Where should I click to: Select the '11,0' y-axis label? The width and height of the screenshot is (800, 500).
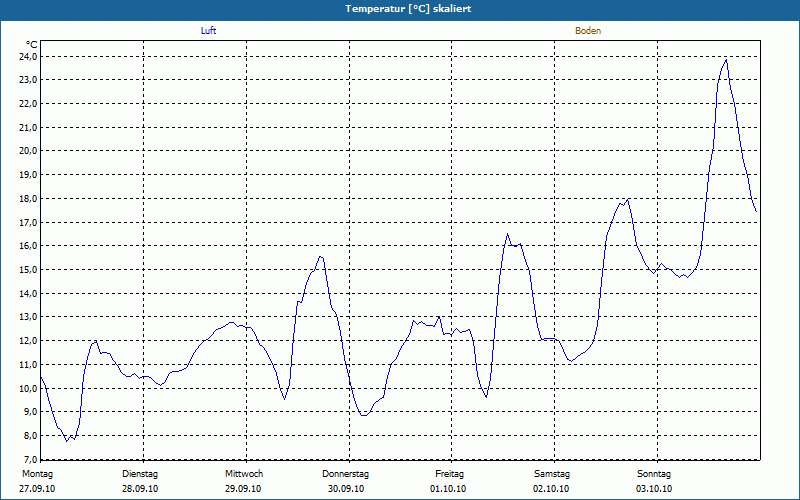pos(28,364)
